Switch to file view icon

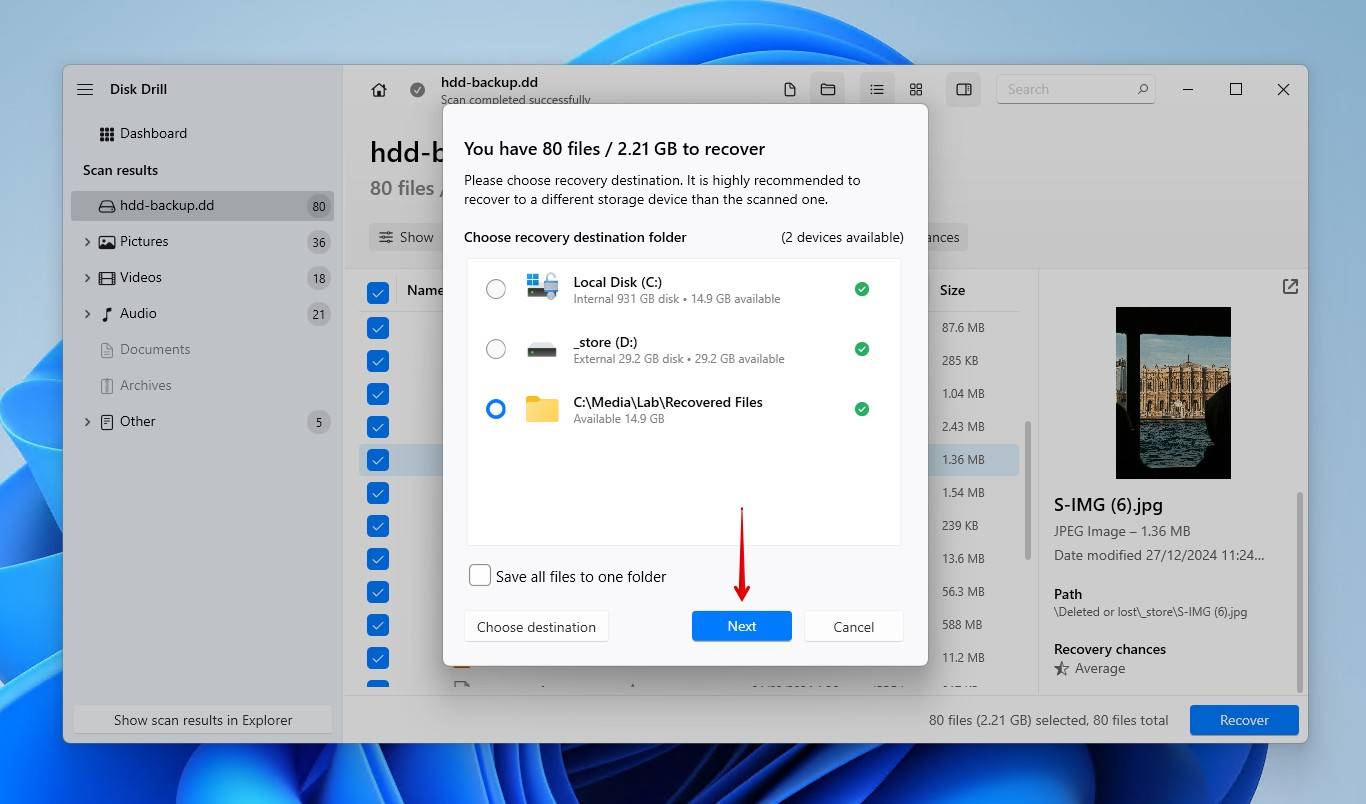[790, 90]
